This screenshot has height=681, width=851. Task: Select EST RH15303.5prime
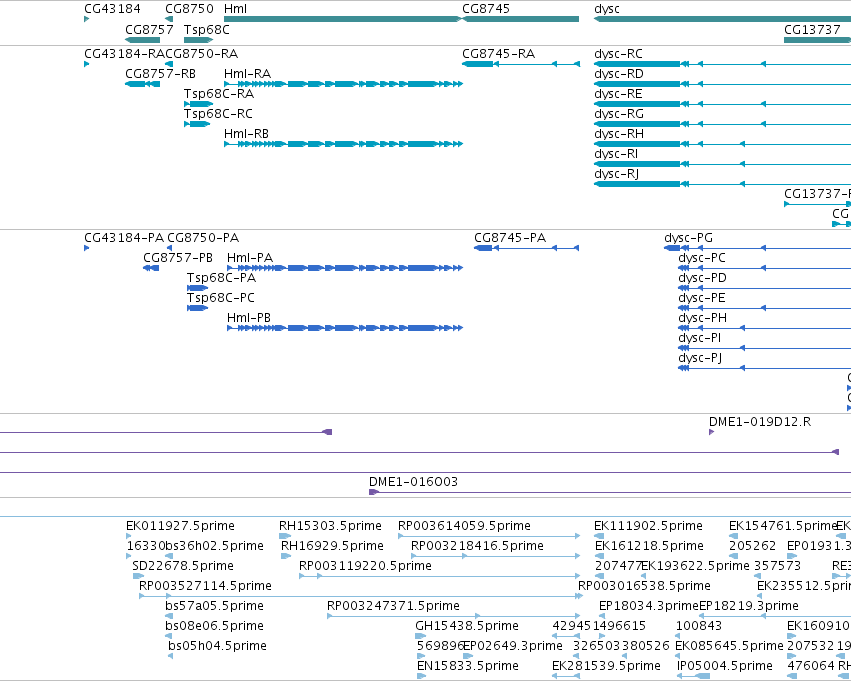(330, 526)
